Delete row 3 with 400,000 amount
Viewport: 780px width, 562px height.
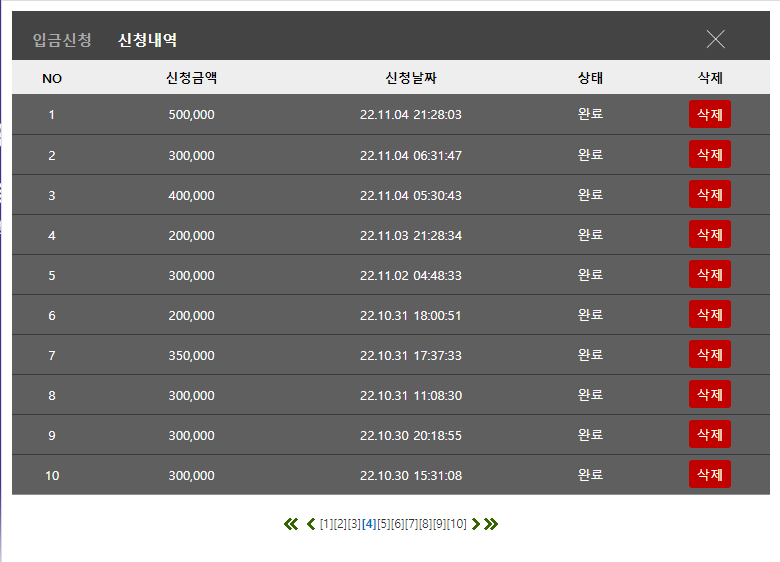click(710, 194)
